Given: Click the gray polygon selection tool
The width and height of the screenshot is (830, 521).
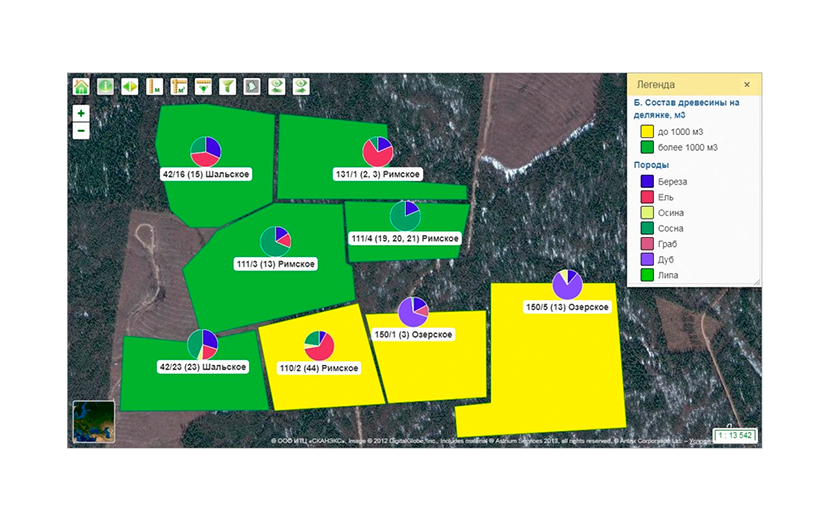Looking at the screenshot, I should click(252, 86).
